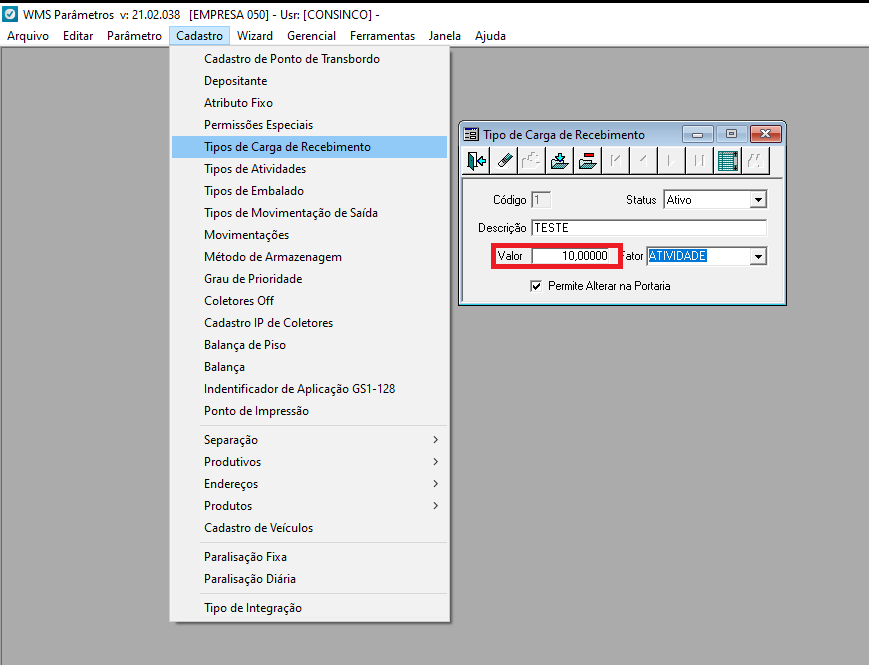Open the Status dropdown showing Ativo
The height and width of the screenshot is (667, 871).
[758, 200]
